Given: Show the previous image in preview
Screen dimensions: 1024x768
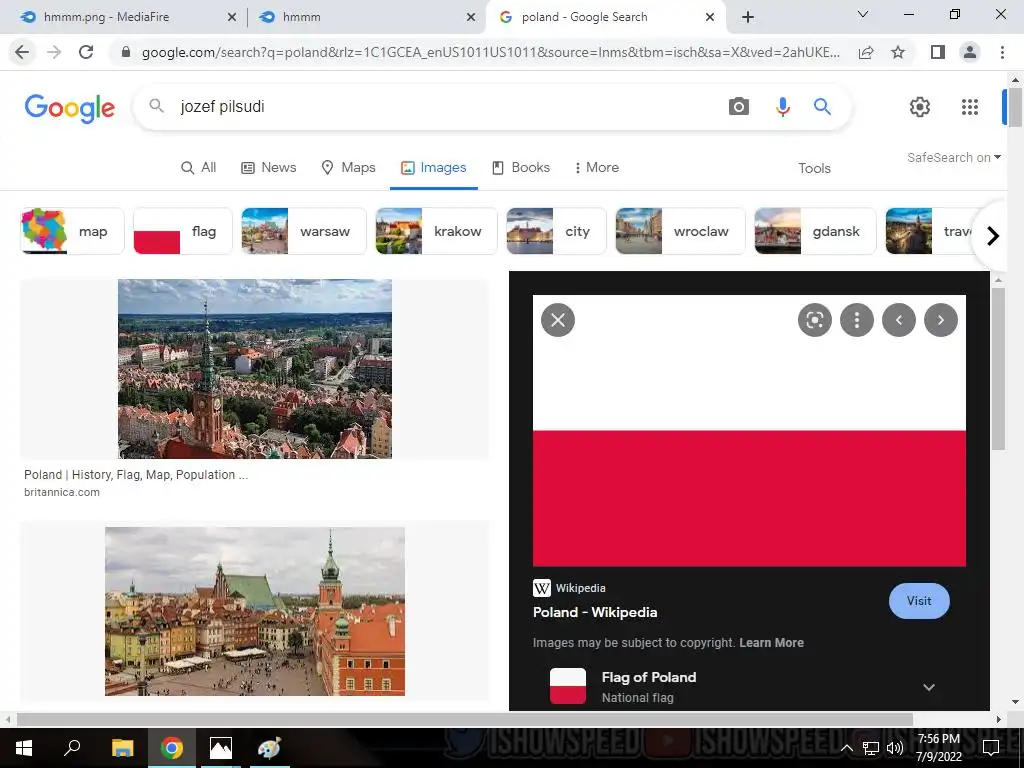Looking at the screenshot, I should [x=899, y=320].
